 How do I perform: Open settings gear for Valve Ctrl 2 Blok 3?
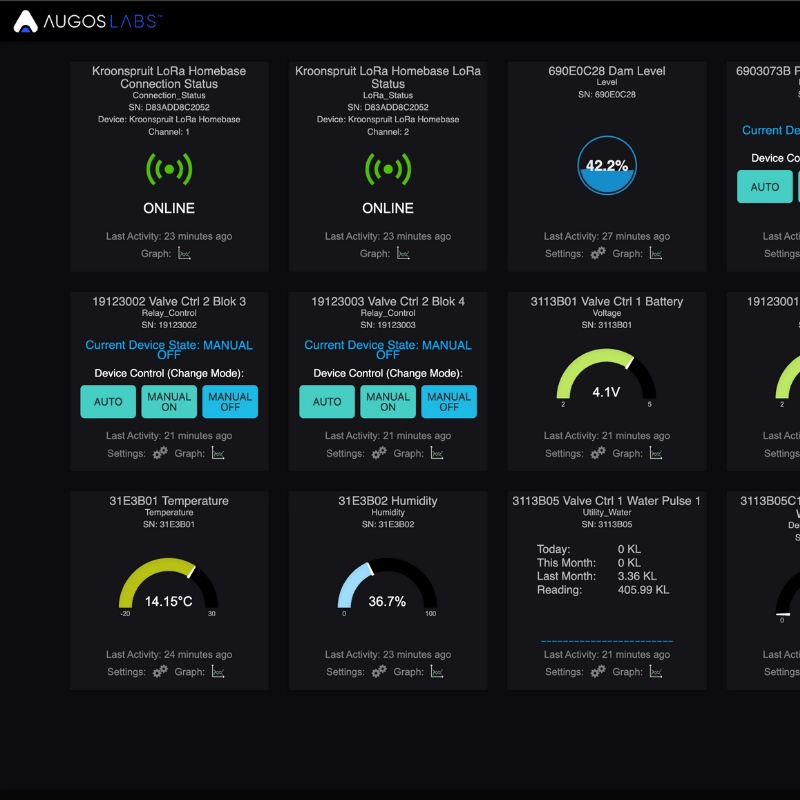click(x=160, y=453)
